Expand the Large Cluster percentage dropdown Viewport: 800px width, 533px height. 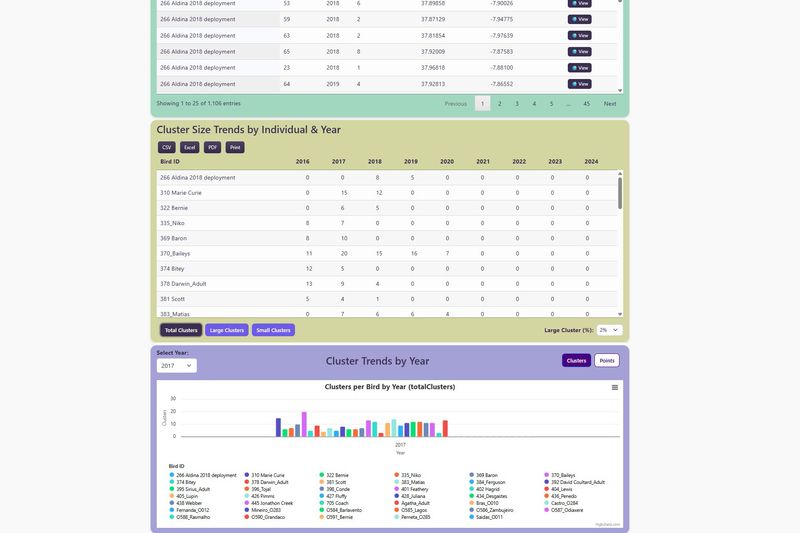coord(610,330)
